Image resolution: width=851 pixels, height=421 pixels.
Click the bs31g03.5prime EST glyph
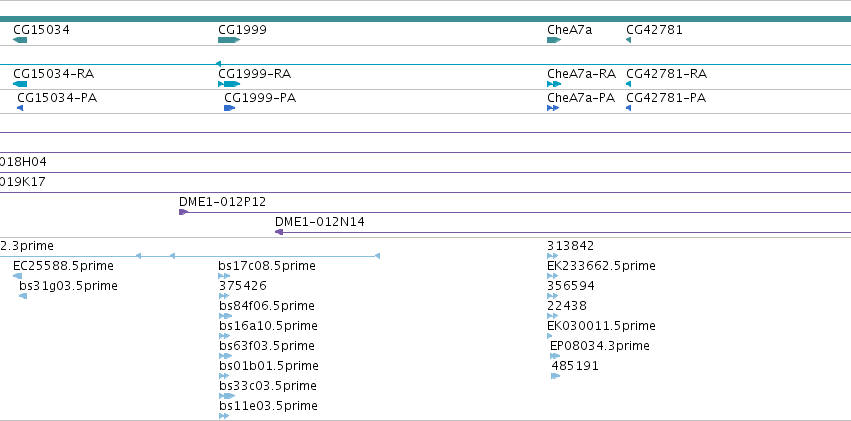23,296
